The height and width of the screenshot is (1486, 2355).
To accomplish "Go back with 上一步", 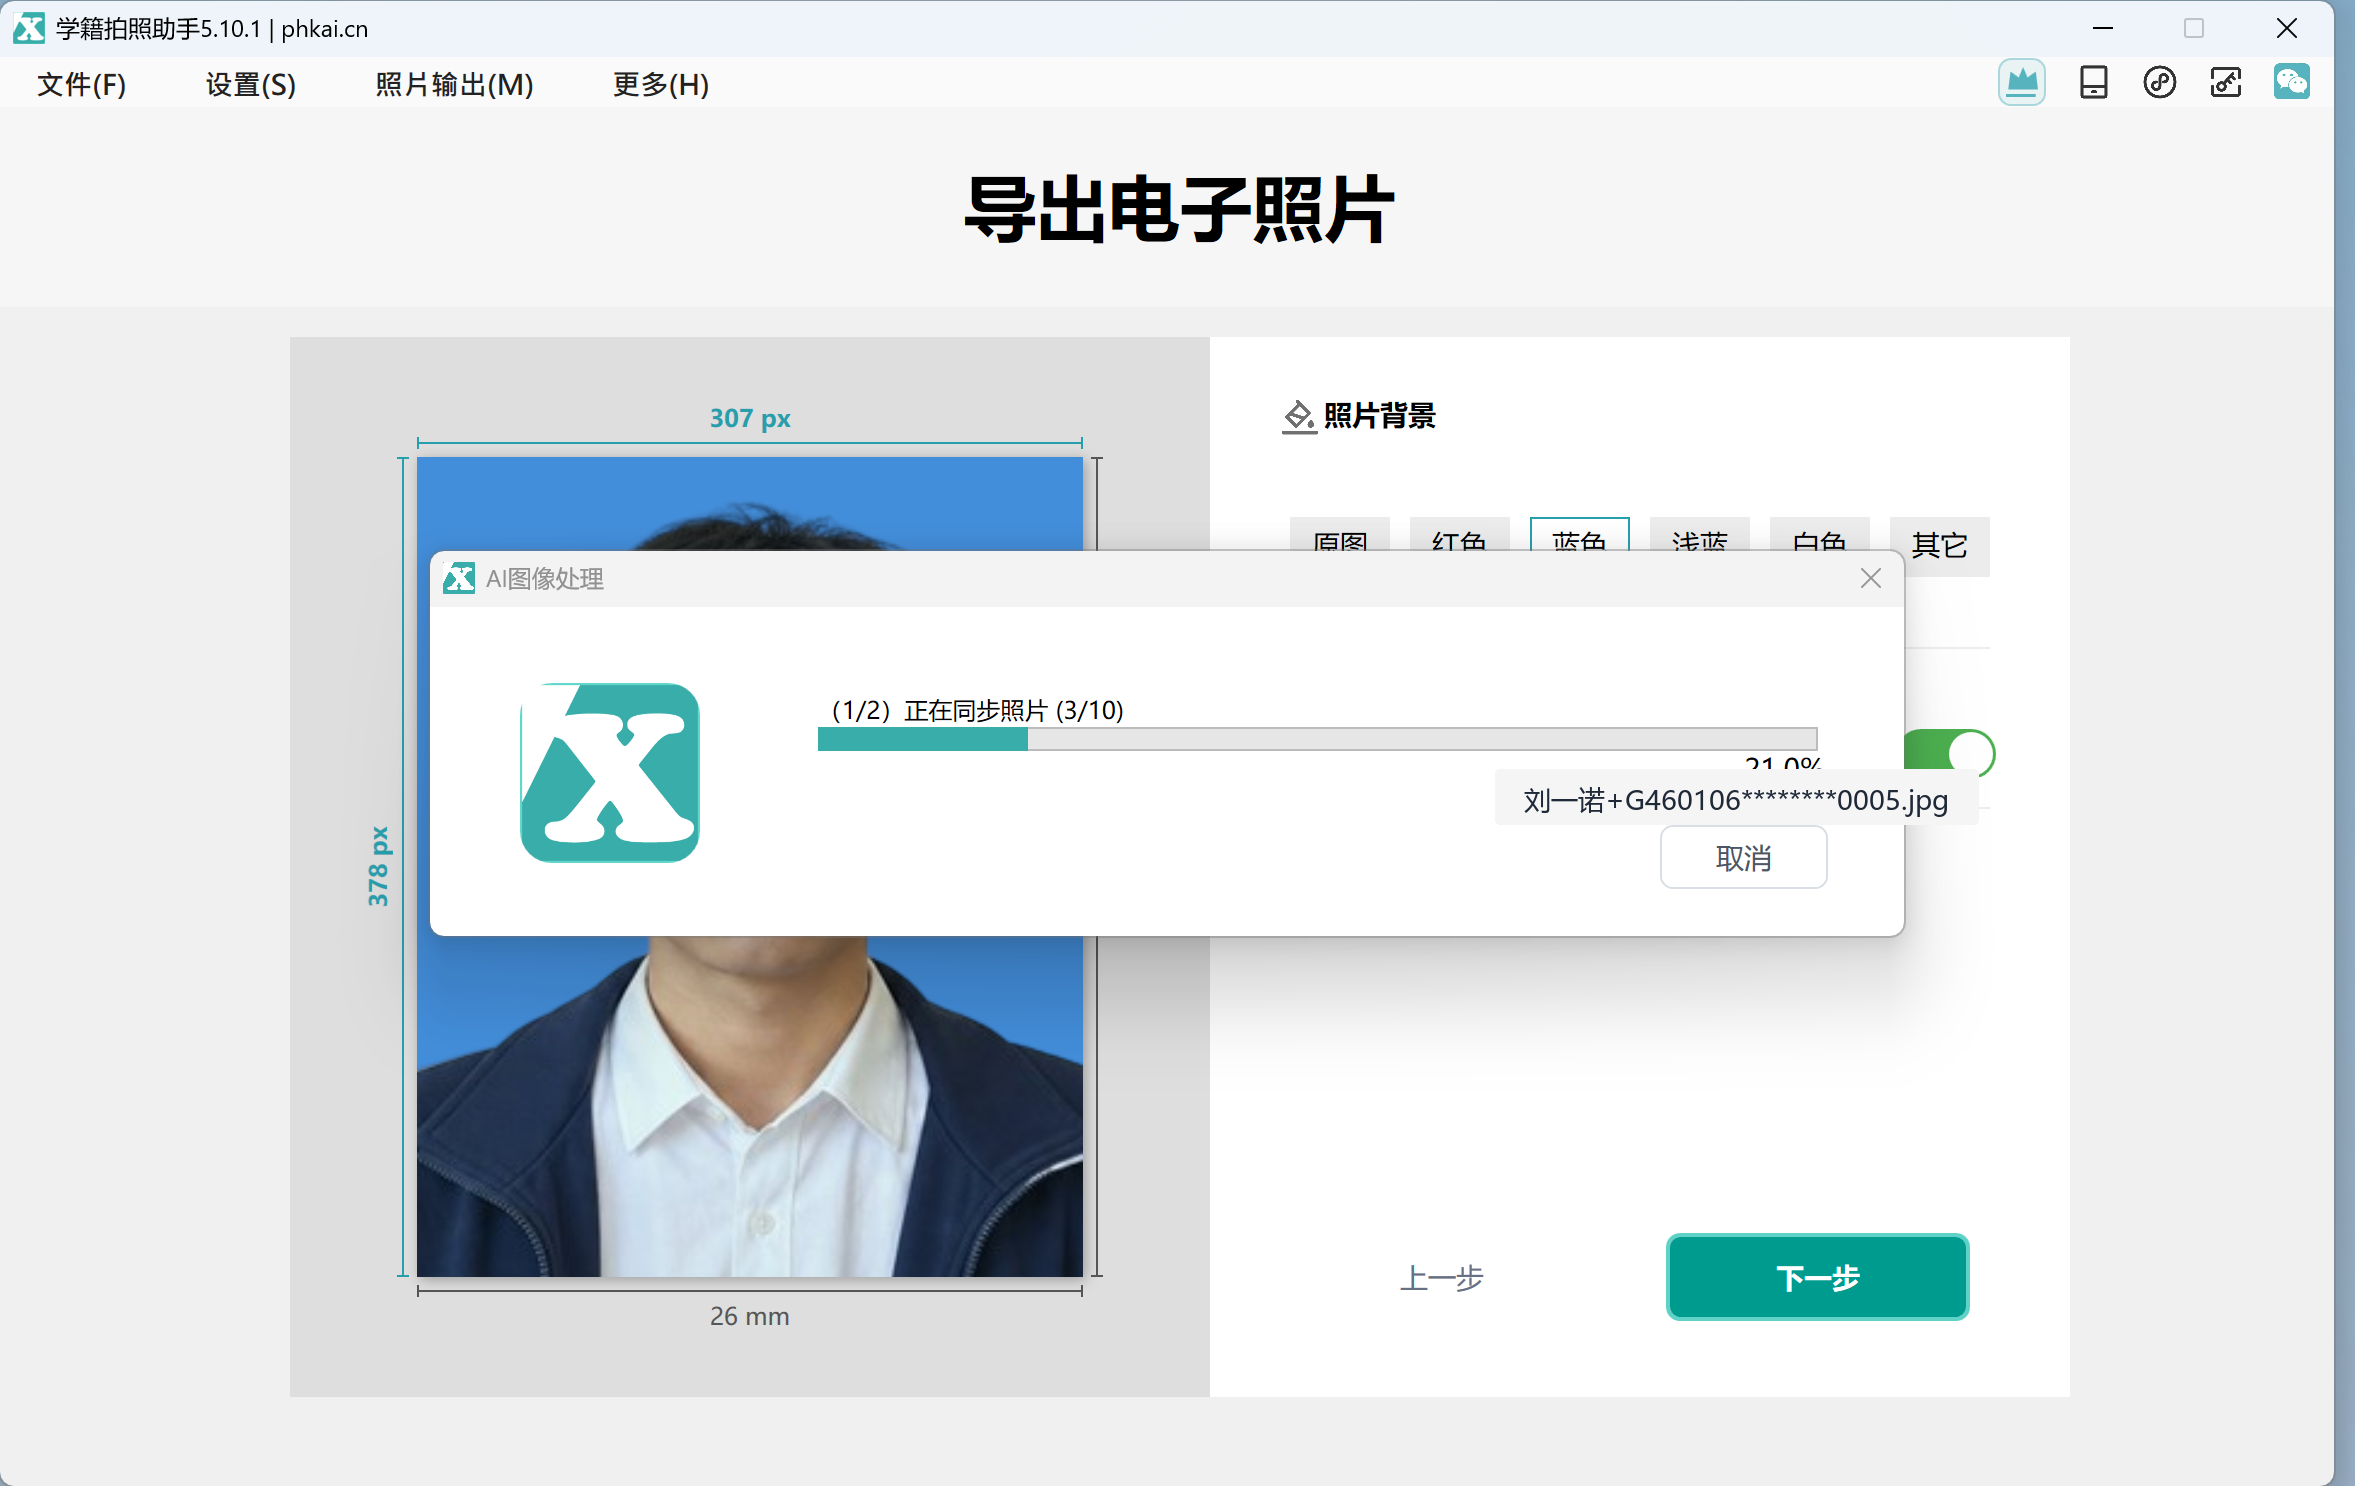I will pos(1441,1277).
